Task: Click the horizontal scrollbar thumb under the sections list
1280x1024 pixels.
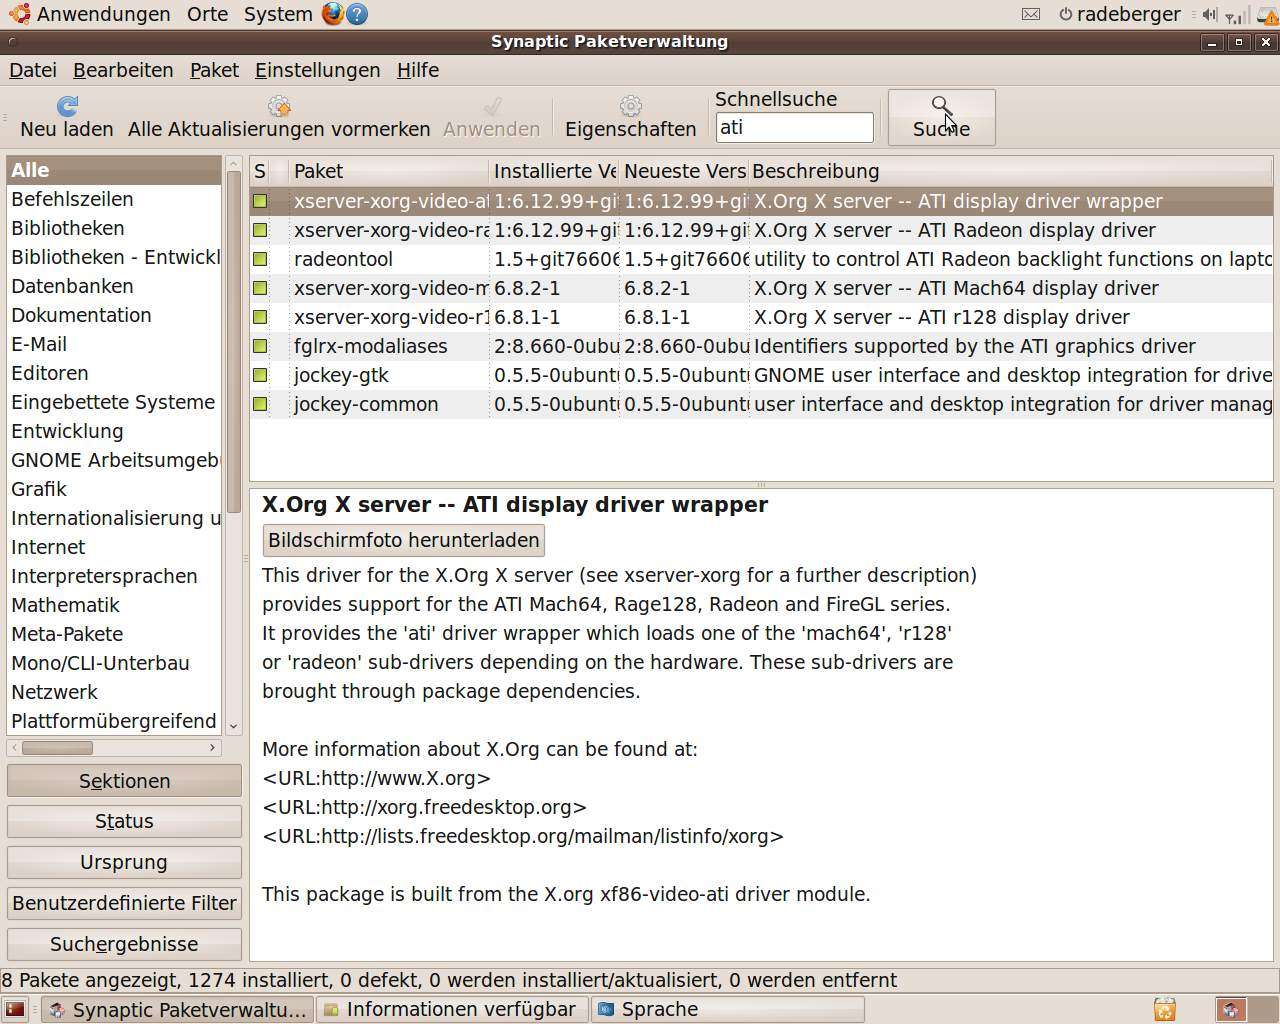Action: [57, 748]
